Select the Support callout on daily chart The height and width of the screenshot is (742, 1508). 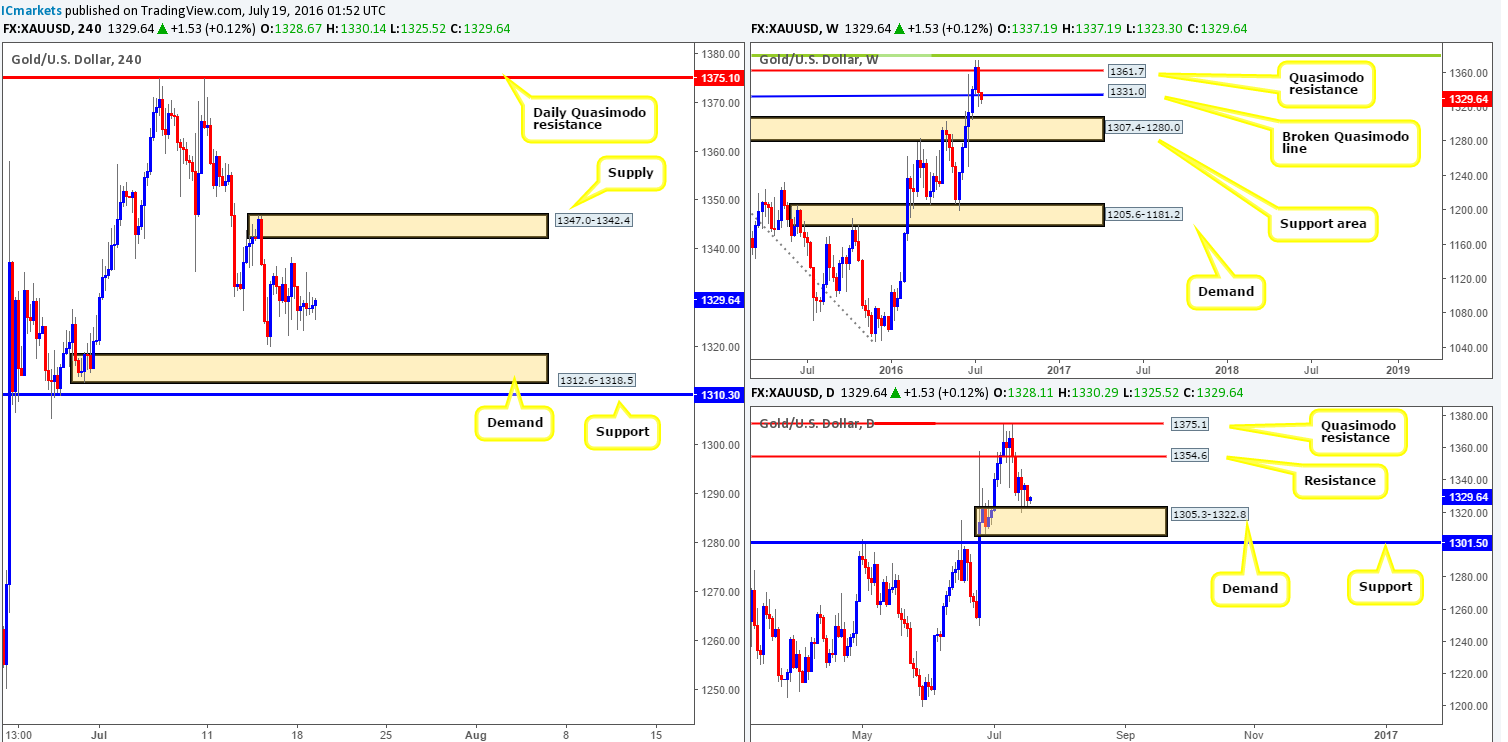[x=1385, y=586]
